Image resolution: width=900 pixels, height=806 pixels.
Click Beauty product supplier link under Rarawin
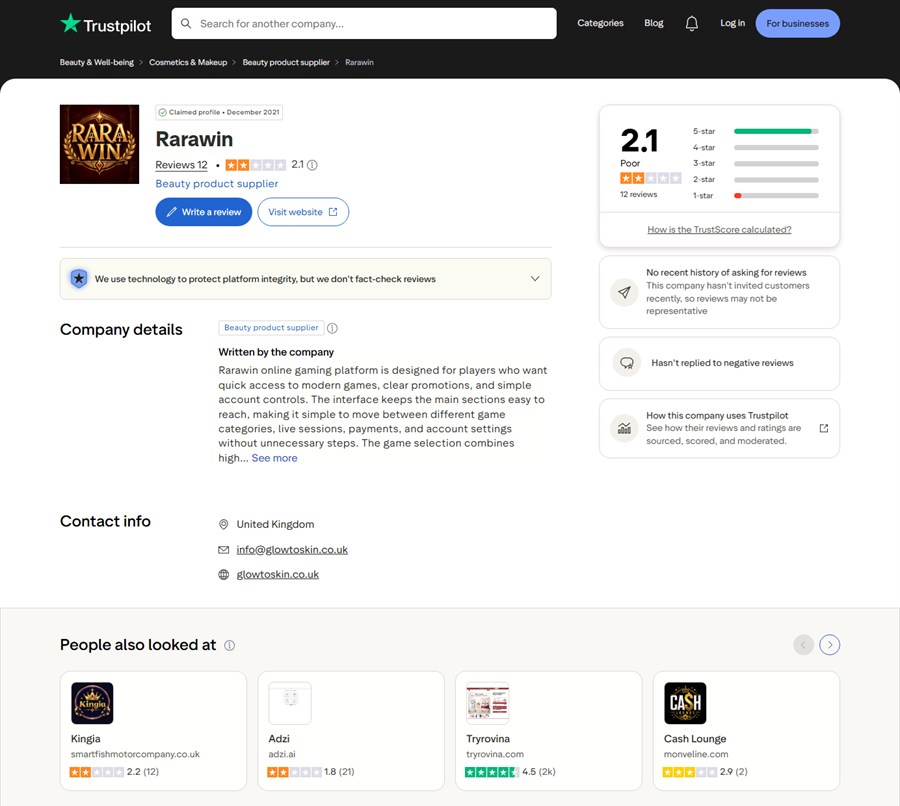216,184
